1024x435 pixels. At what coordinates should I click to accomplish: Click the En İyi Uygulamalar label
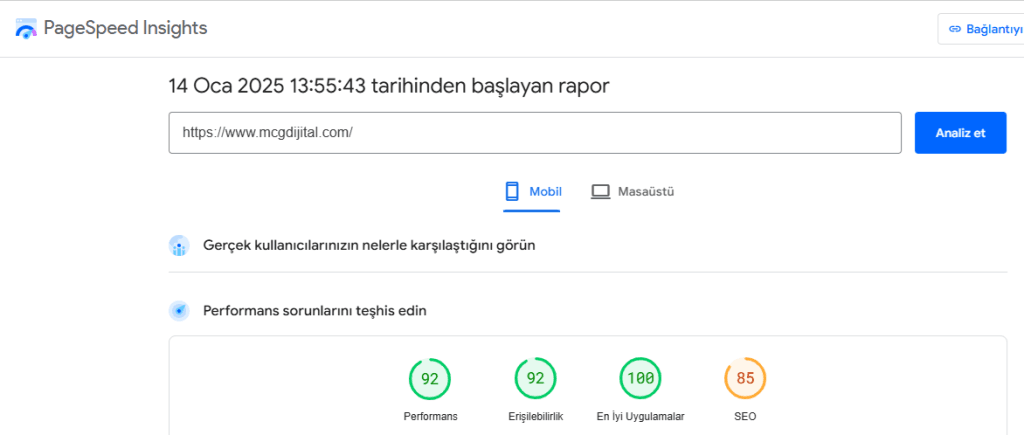pyautogui.click(x=641, y=416)
